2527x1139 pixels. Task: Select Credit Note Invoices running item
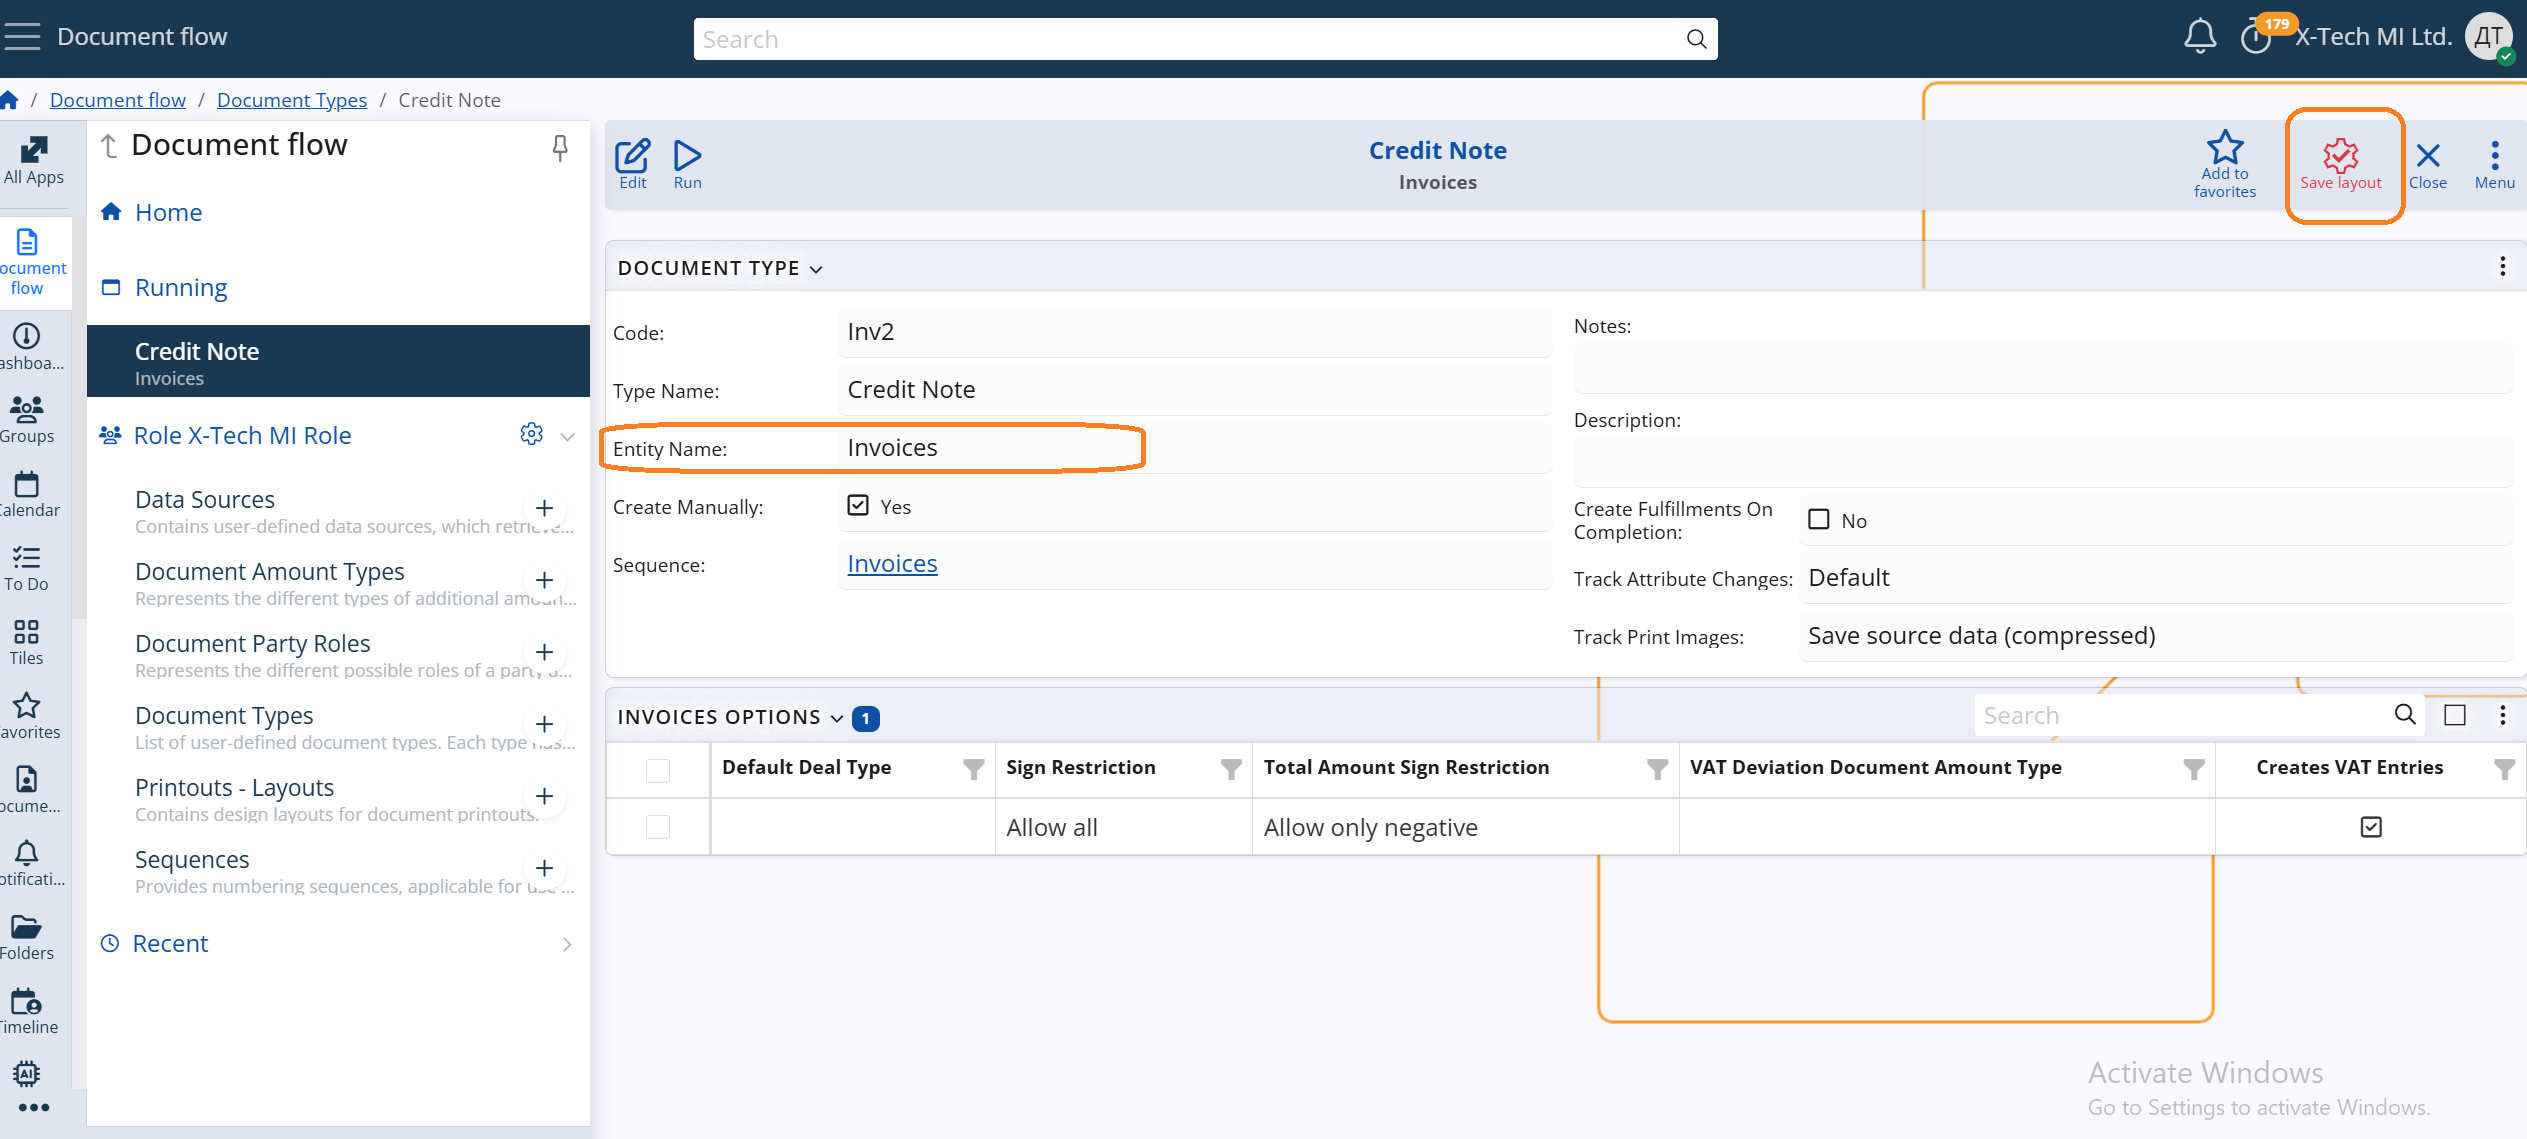(338, 362)
